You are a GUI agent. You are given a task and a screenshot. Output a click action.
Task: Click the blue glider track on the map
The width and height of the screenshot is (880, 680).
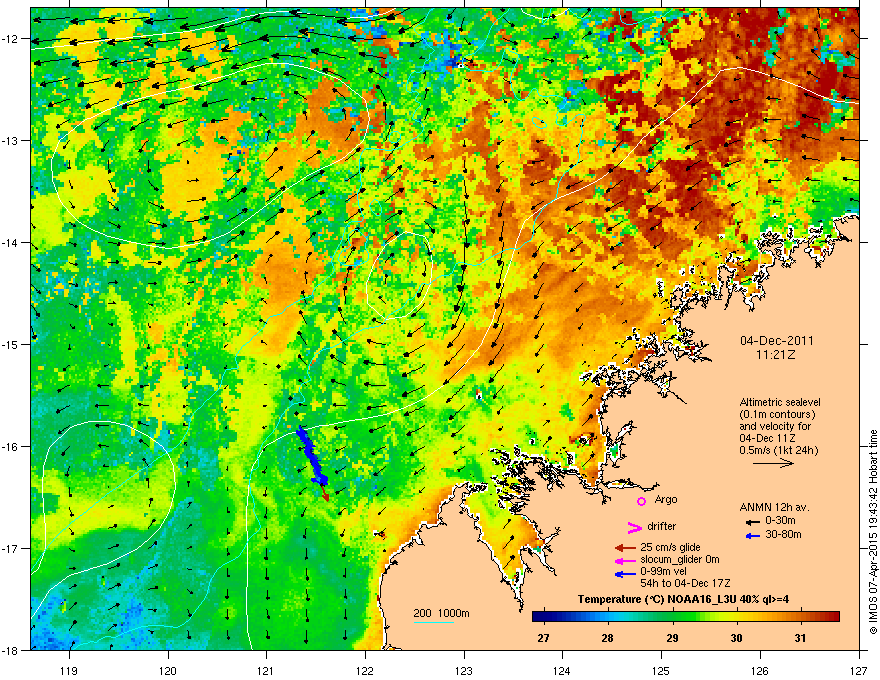[310, 453]
